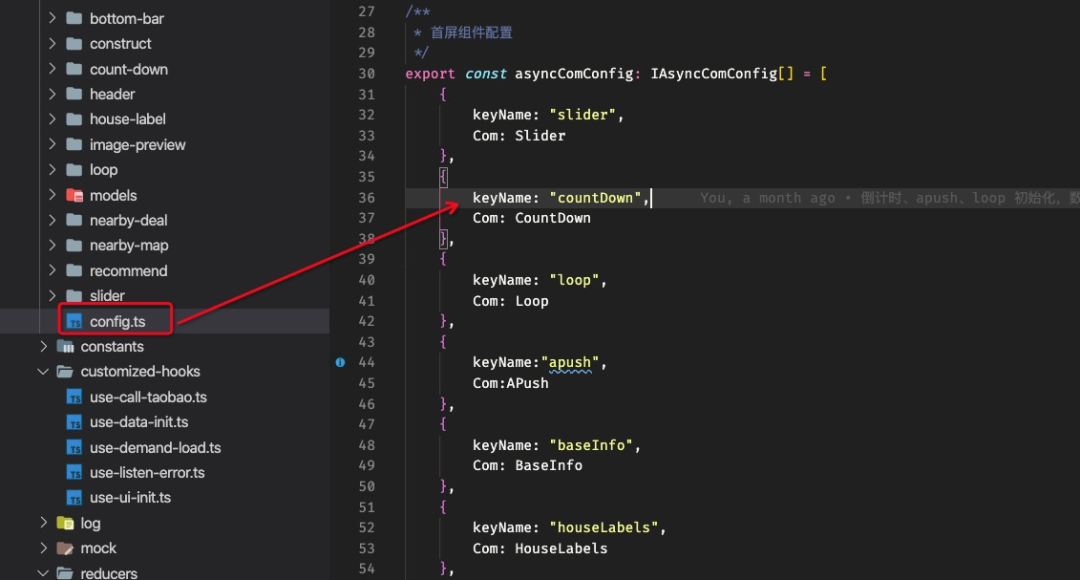The image size is (1080, 580).
Task: Click the "houseLabels" string on line 52
Action: point(603,528)
